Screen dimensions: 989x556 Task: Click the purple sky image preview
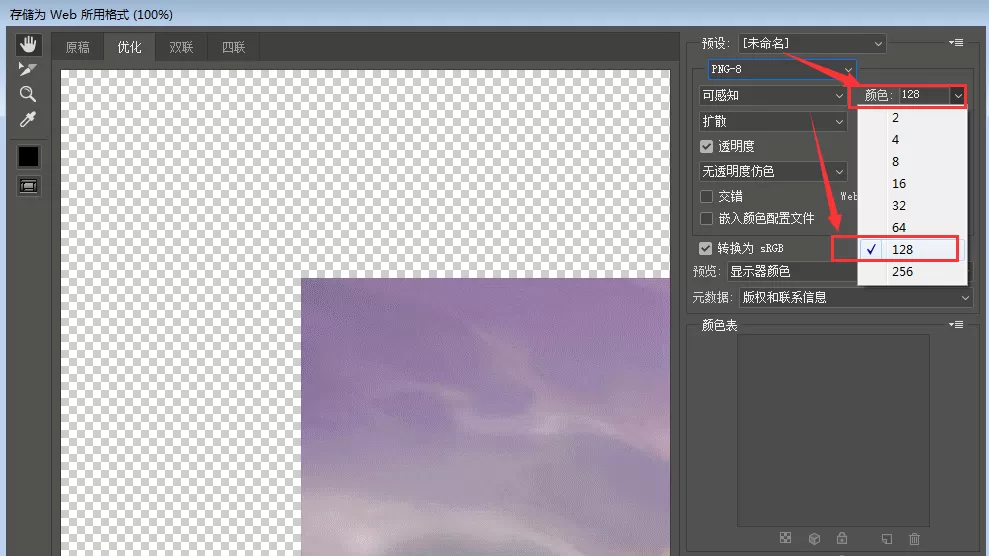pyautogui.click(x=486, y=417)
